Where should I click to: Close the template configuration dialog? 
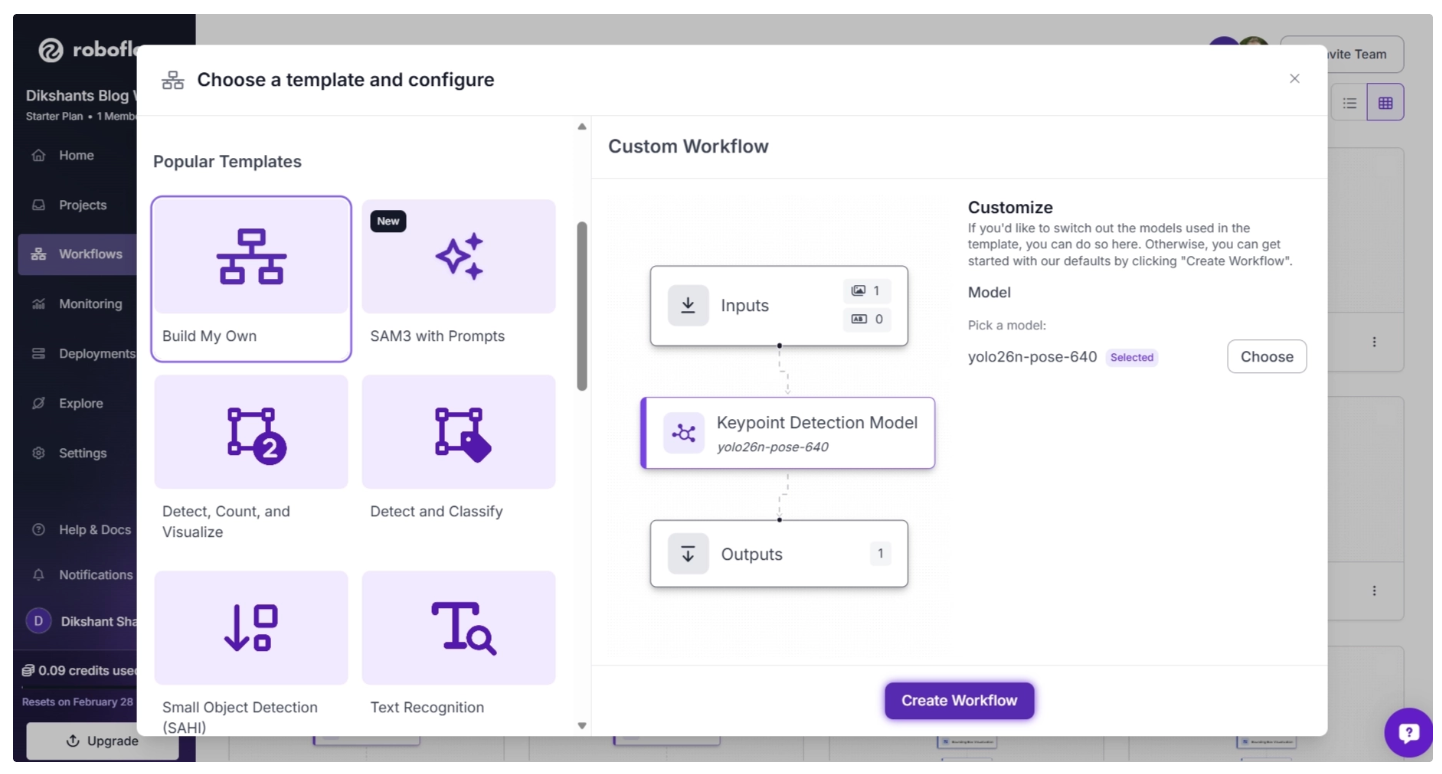[1294, 79]
